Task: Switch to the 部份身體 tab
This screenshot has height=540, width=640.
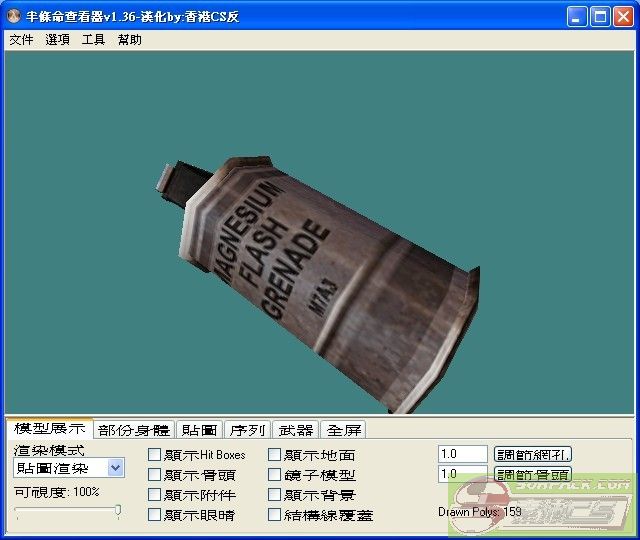Action: (x=134, y=430)
